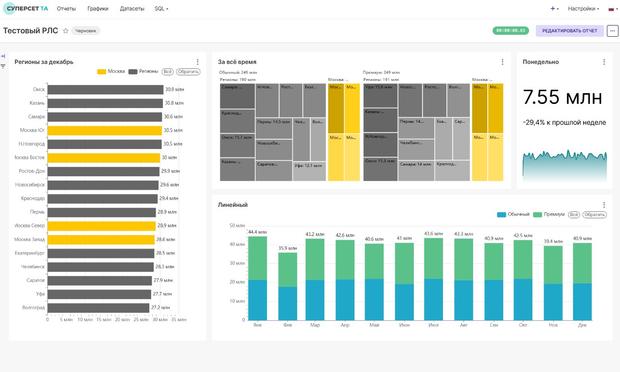Viewport: 620px width, 372px height.
Task: Select the Уфа 15.8 млн treemap cell
Action: (380, 95)
